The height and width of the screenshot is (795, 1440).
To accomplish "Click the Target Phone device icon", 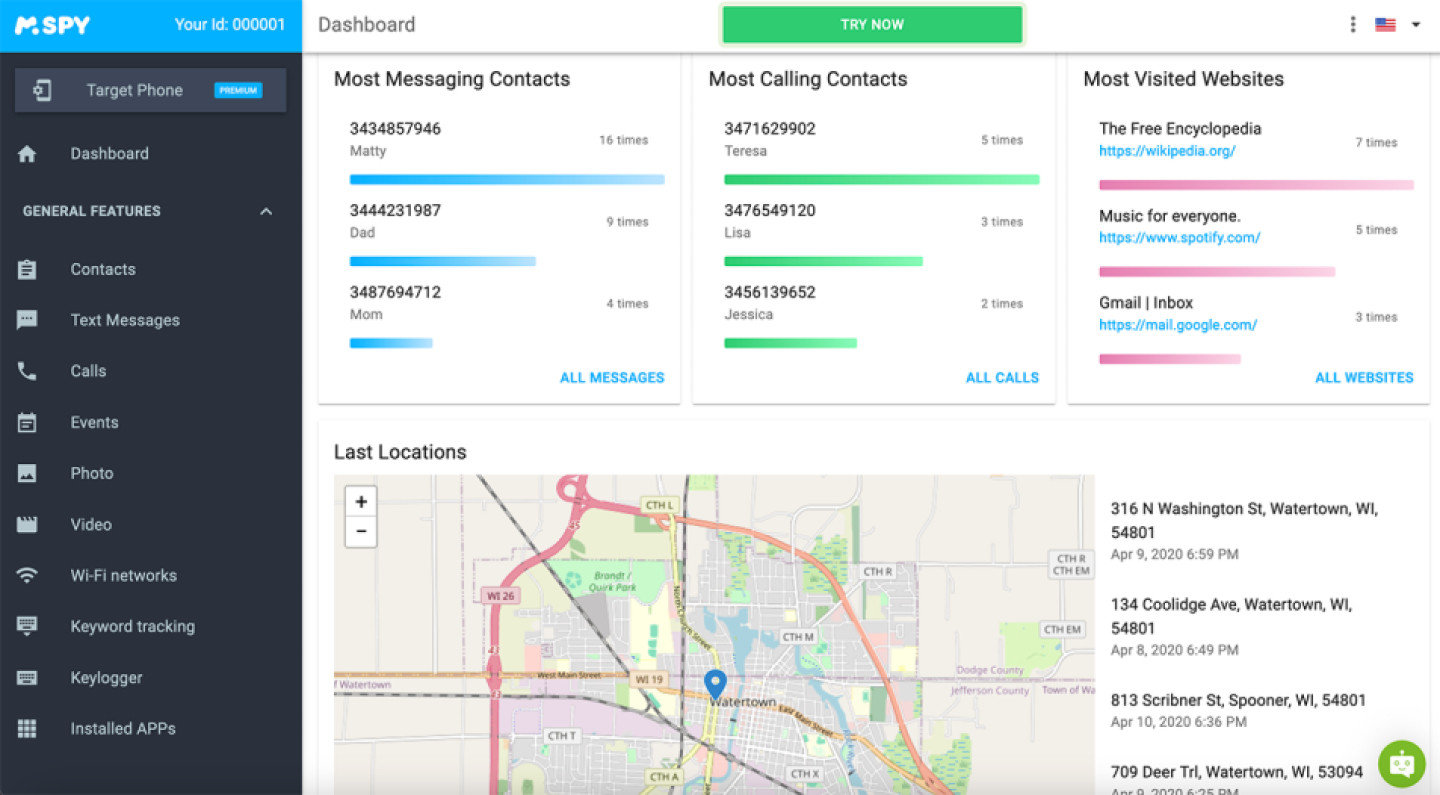I will point(42,90).
